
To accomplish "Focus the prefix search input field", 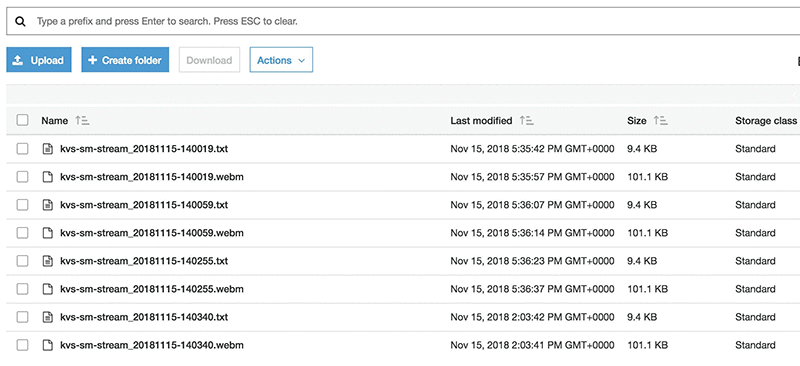I will click(x=403, y=21).
